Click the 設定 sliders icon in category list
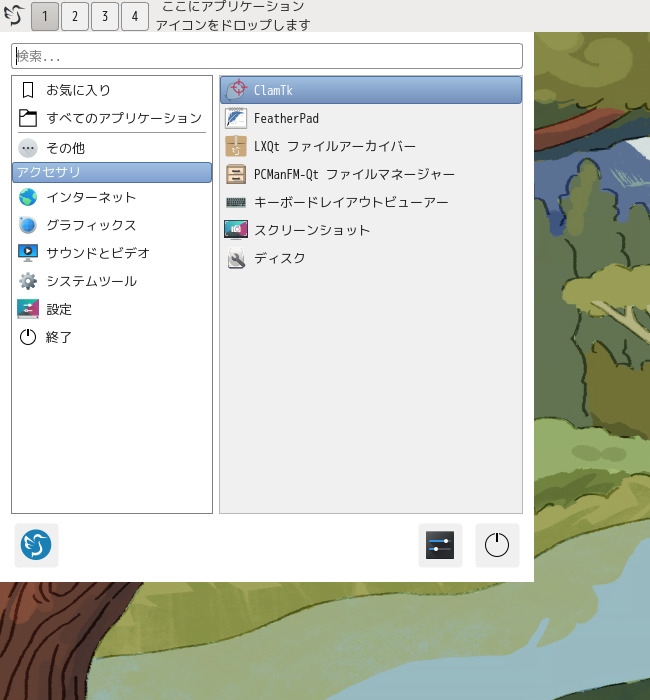 pyautogui.click(x=28, y=309)
